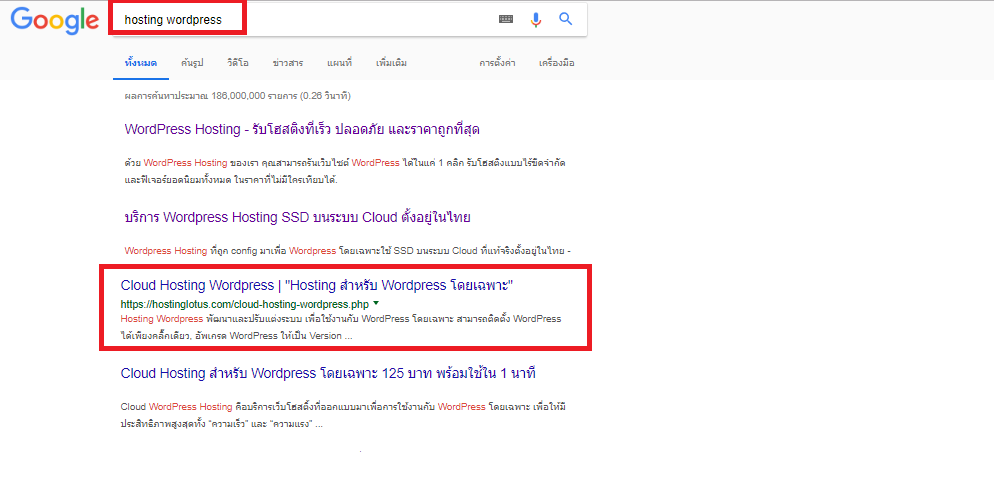Open the on-screen keyboard input tool
994x479 pixels.
(506, 20)
